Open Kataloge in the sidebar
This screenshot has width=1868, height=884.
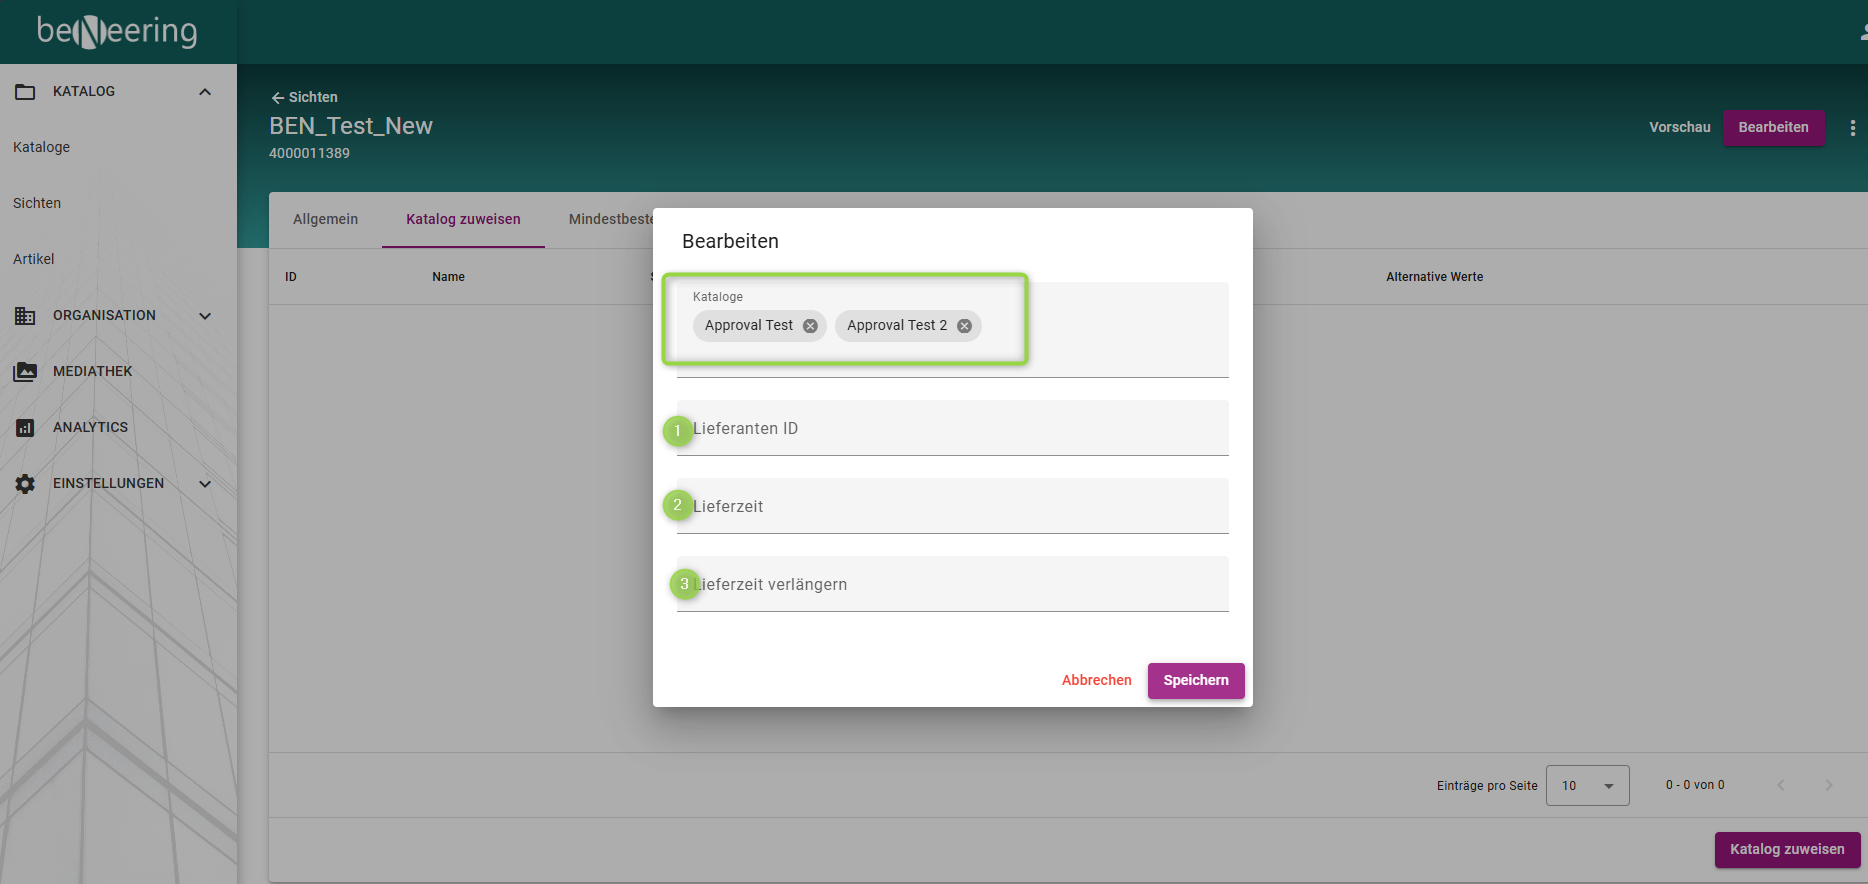click(42, 147)
